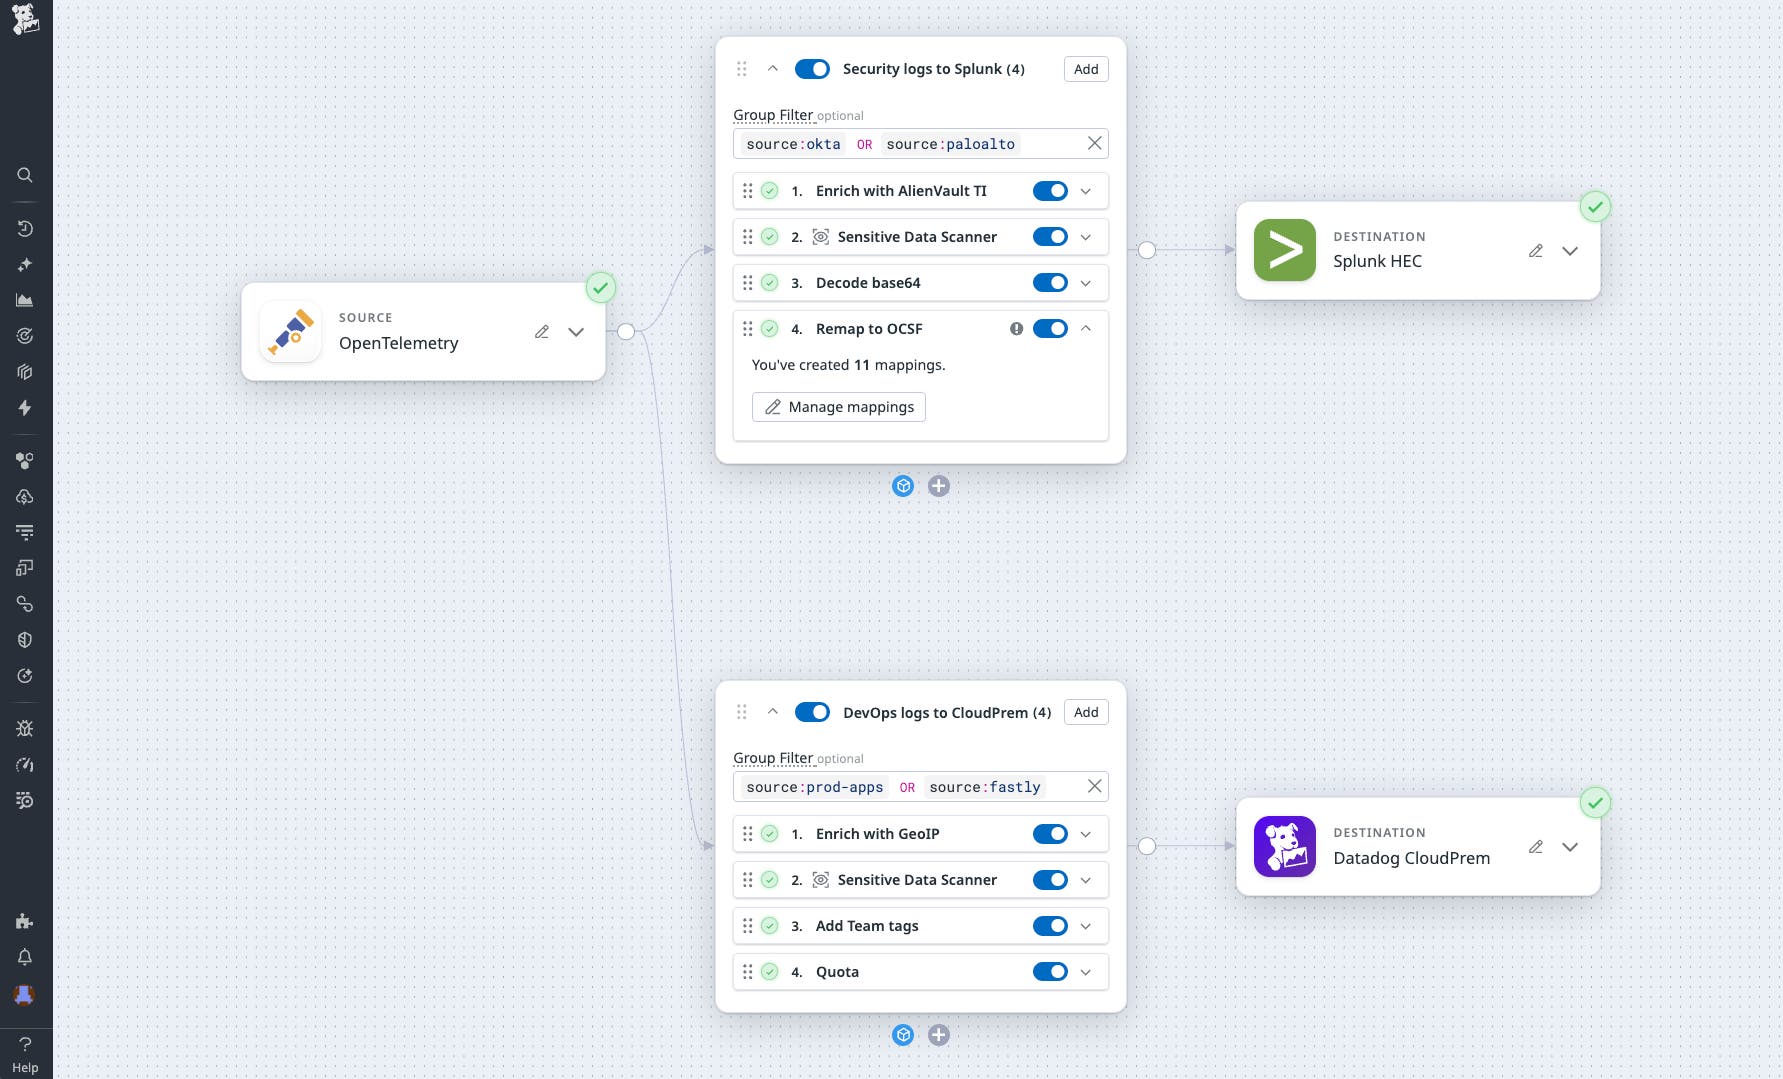The image size is (1783, 1079).
Task: Disable the Decode base64 processor
Action: 1049,282
